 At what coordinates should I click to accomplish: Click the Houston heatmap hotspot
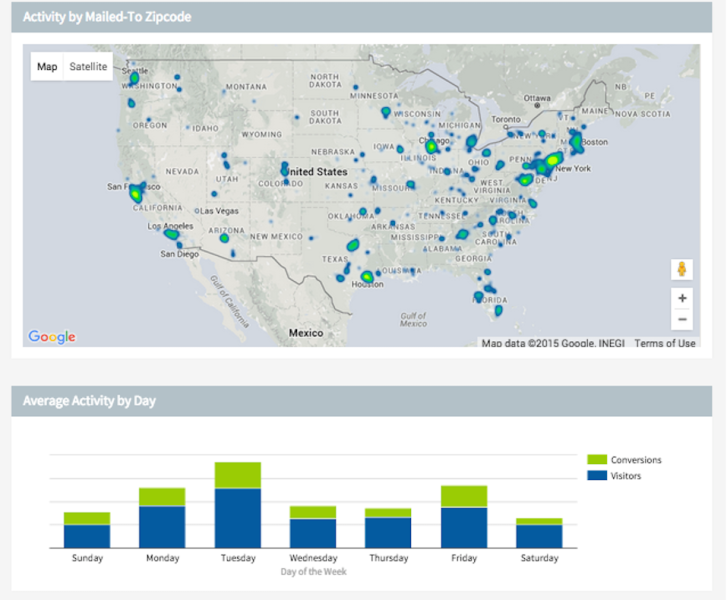pos(367,277)
